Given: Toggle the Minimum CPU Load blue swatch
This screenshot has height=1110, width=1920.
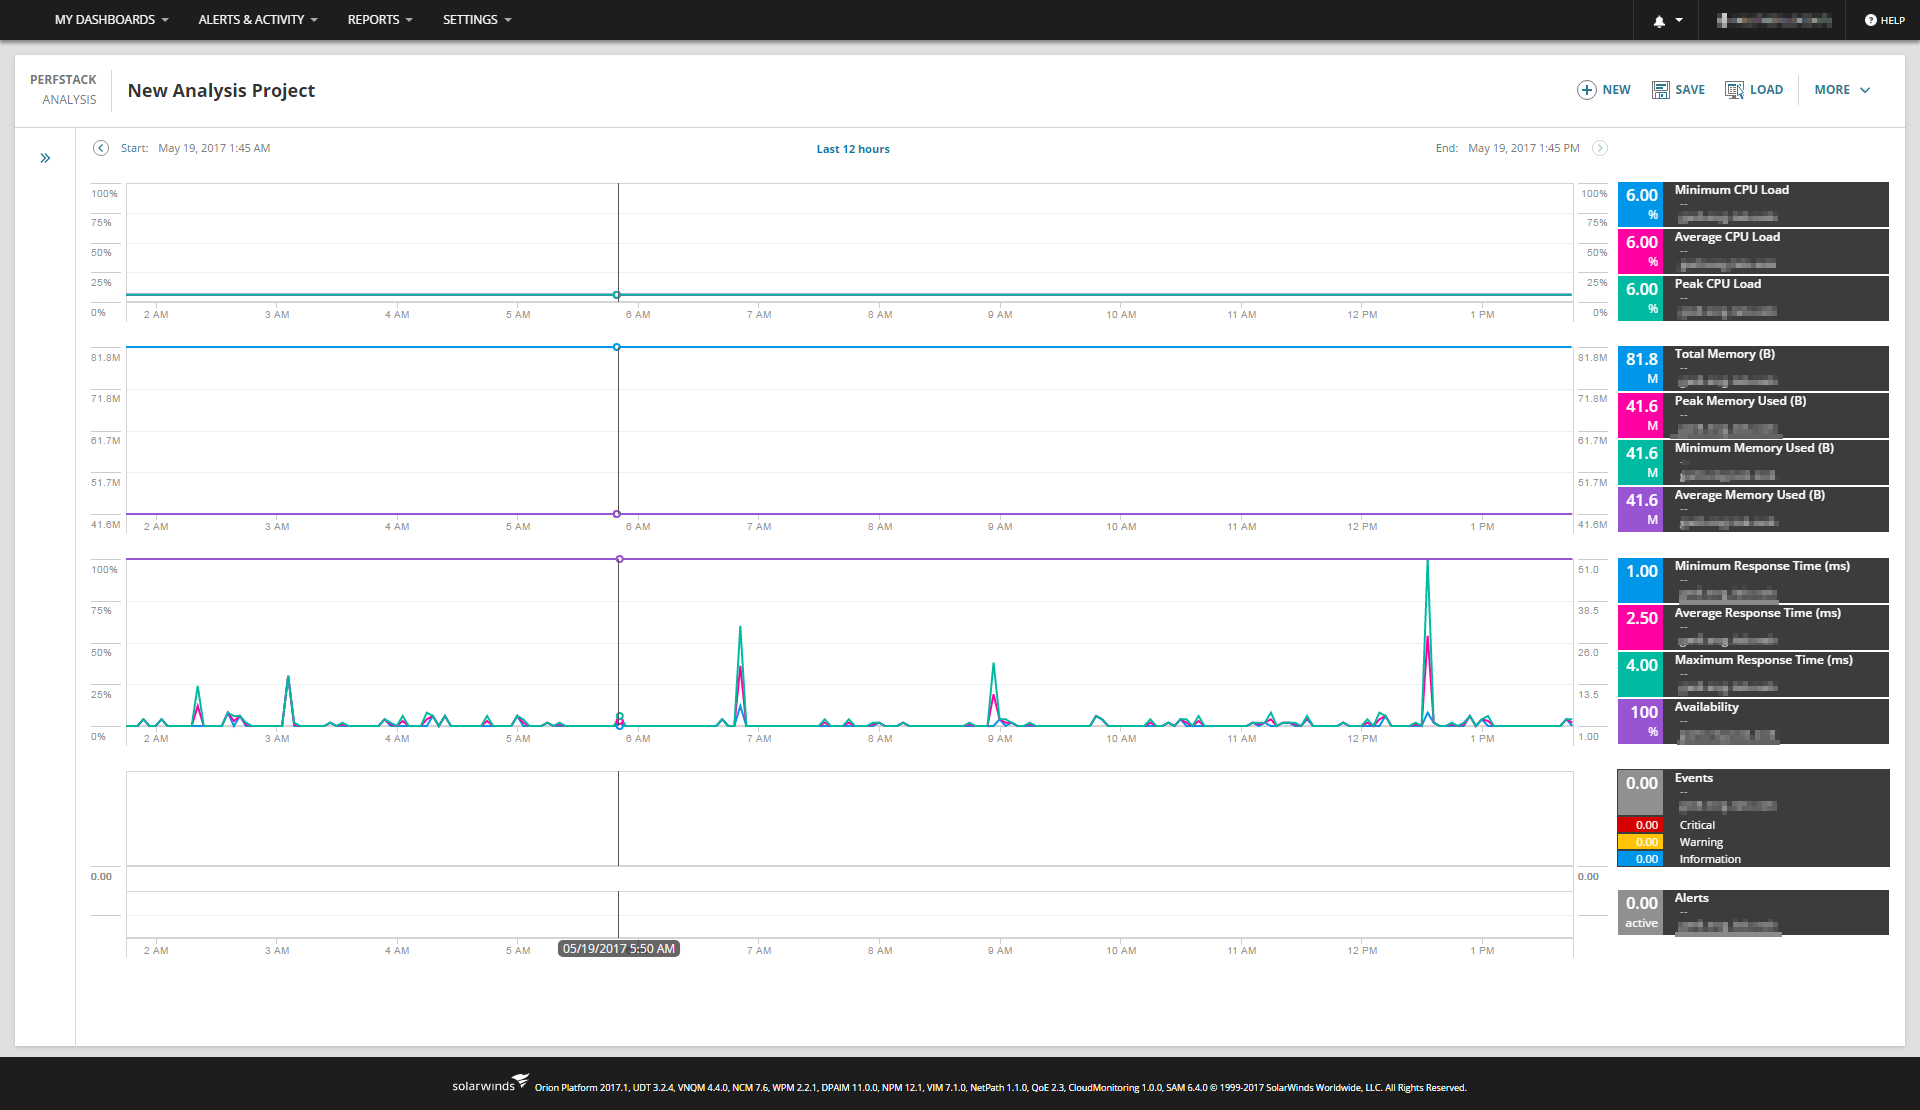Looking at the screenshot, I should click(x=1640, y=204).
